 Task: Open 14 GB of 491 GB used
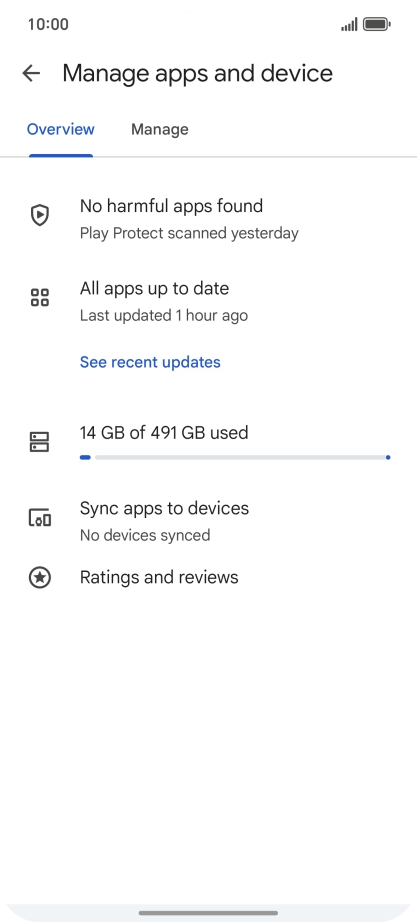(164, 433)
